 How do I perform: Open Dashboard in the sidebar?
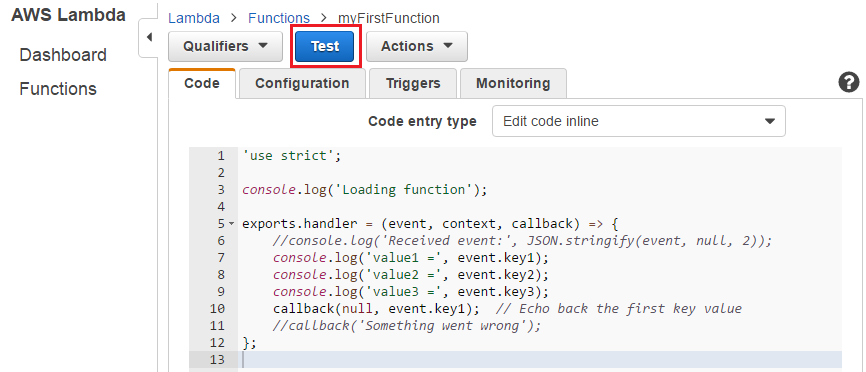coord(63,55)
